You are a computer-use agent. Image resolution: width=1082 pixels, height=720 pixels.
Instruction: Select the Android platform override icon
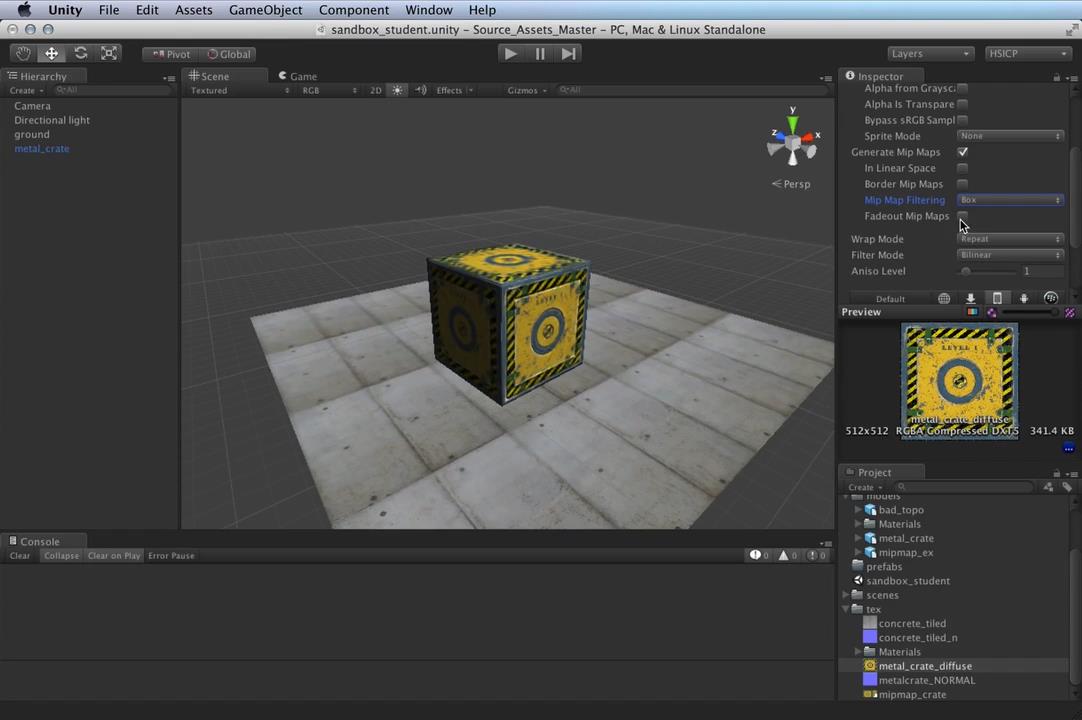pyautogui.click(x=1024, y=298)
